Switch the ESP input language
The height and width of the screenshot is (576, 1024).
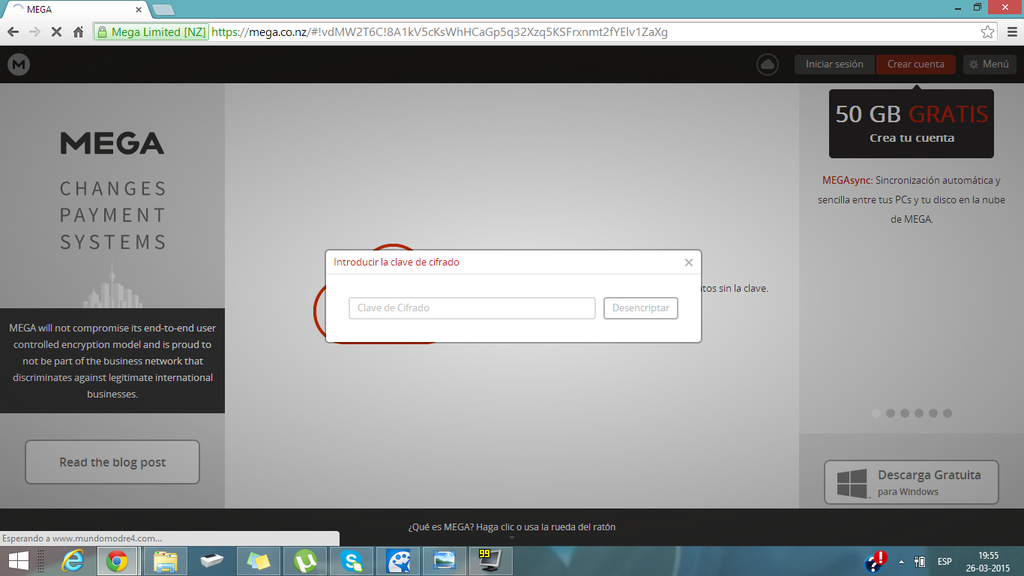click(x=944, y=562)
